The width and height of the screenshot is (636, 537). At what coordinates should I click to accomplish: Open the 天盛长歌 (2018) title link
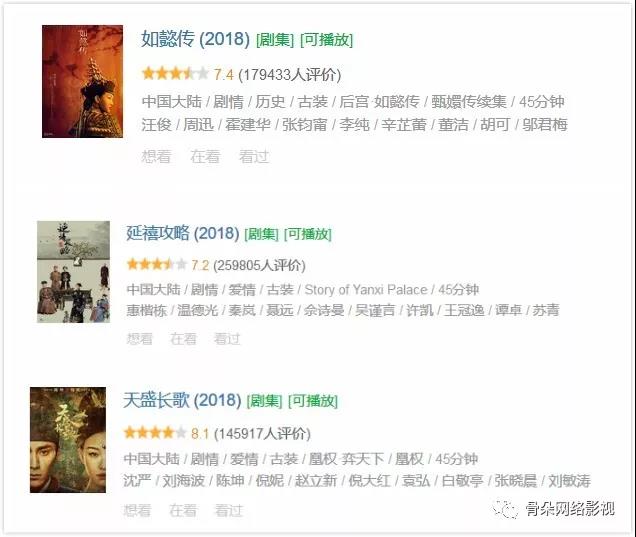[x=183, y=400]
